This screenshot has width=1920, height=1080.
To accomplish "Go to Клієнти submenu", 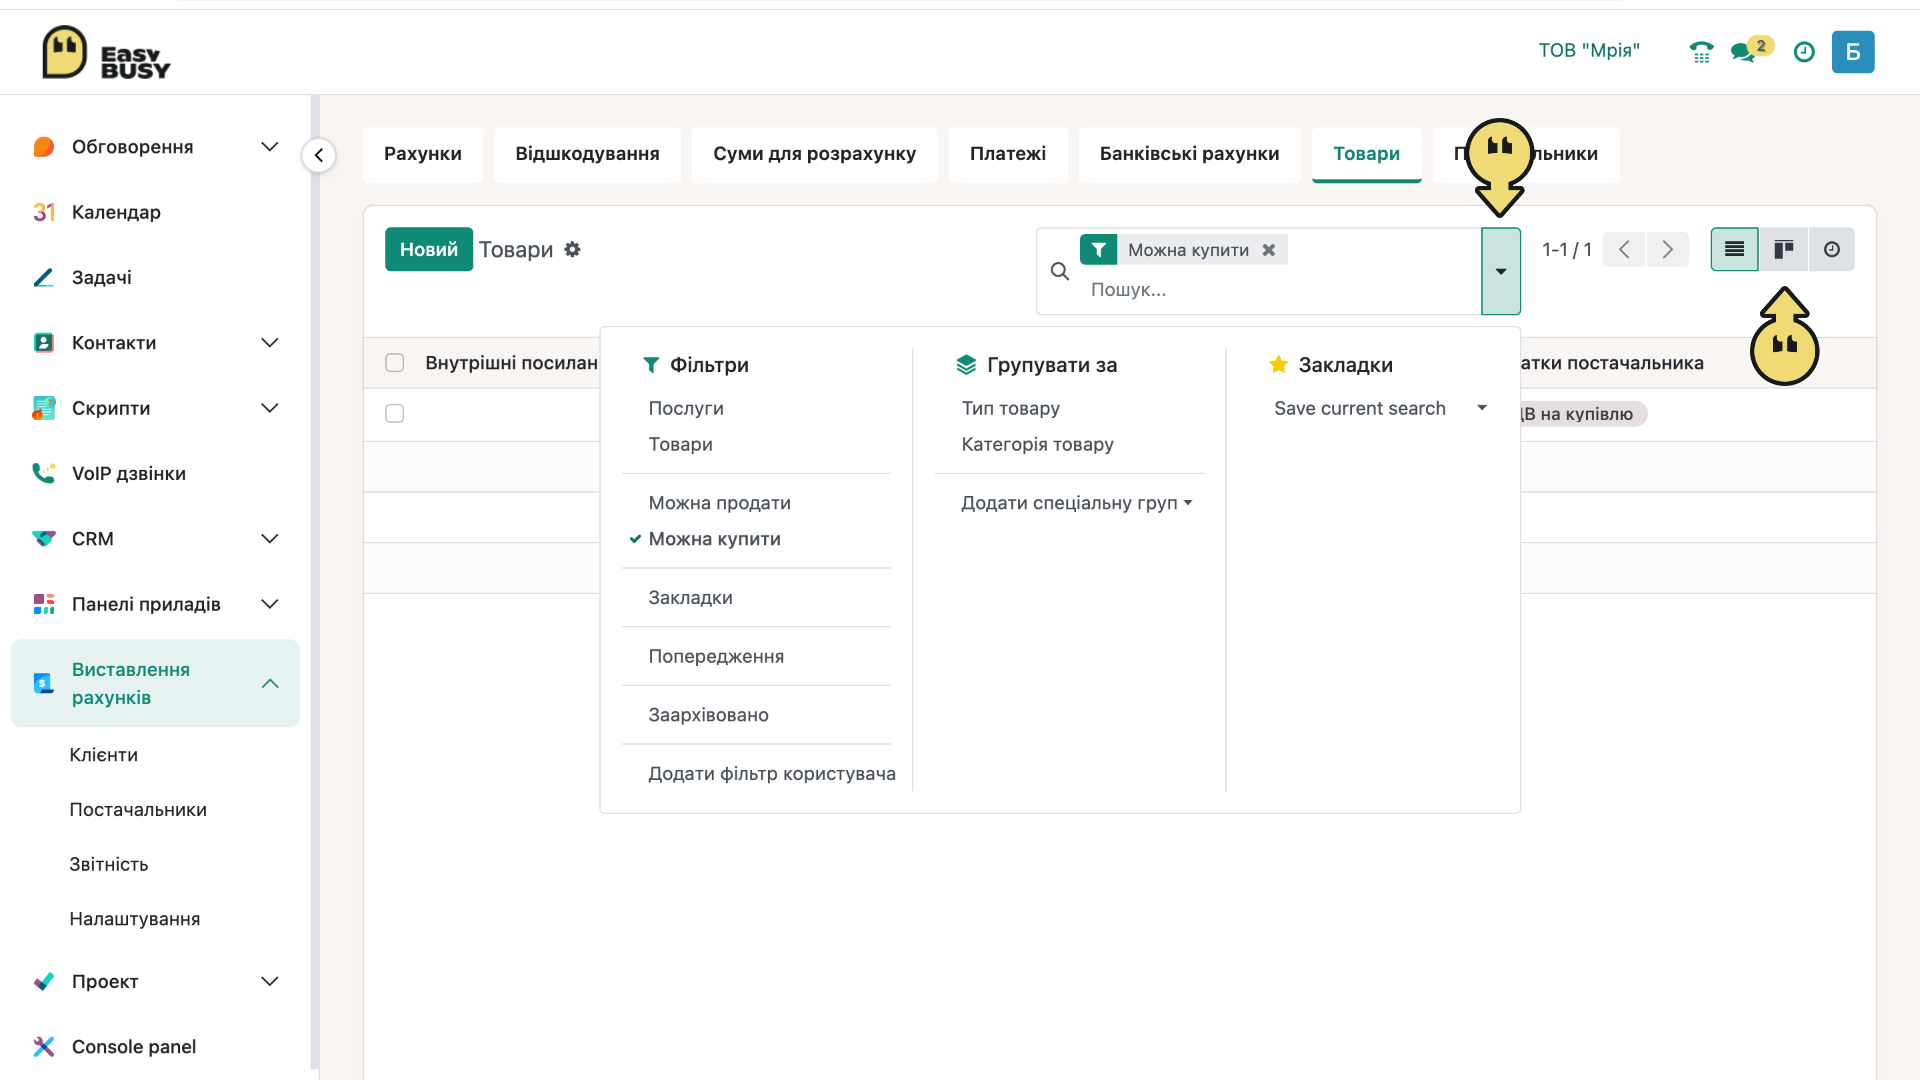I will pos(104,755).
